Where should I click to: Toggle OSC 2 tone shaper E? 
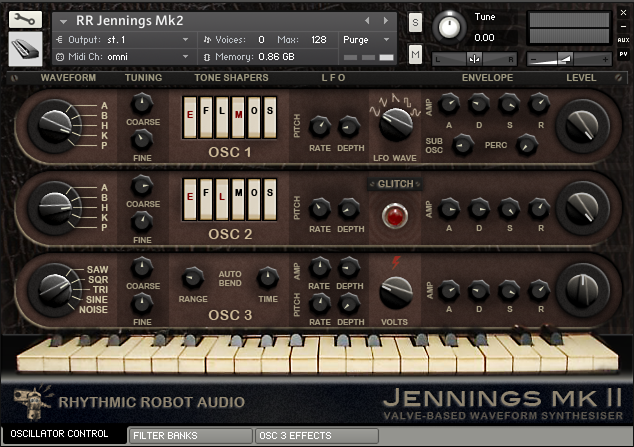click(190, 199)
